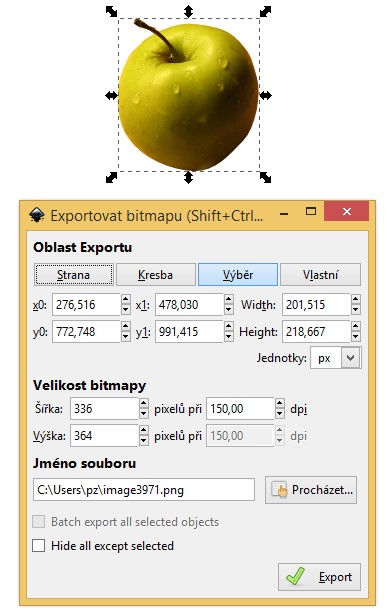Click the bottom-left corner scale handle arrow
Screen dimensions: 387x615
click(111, 177)
